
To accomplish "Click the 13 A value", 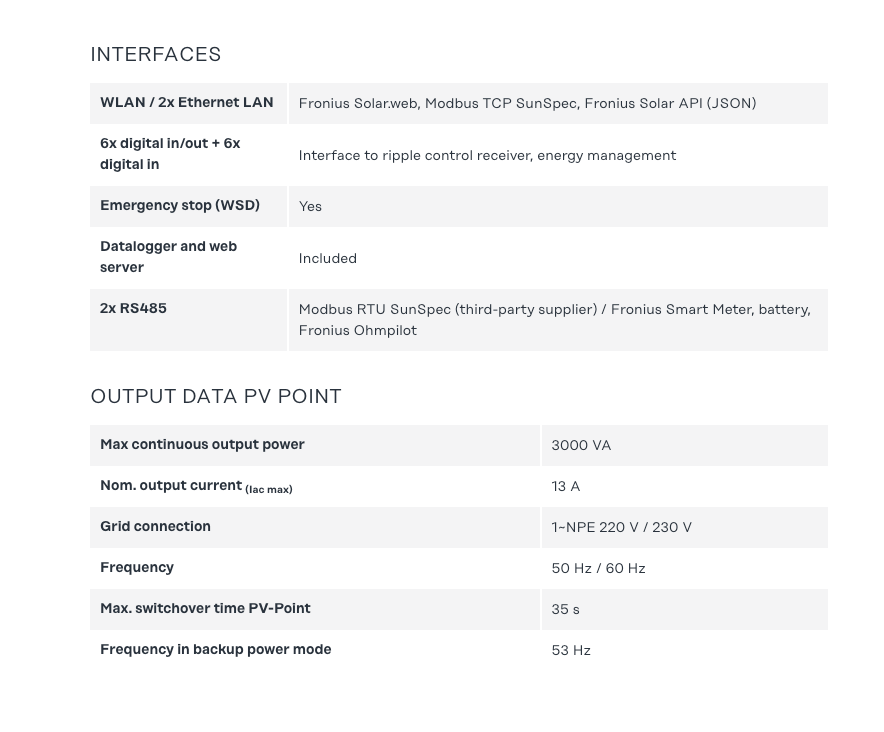I will click(x=565, y=487).
